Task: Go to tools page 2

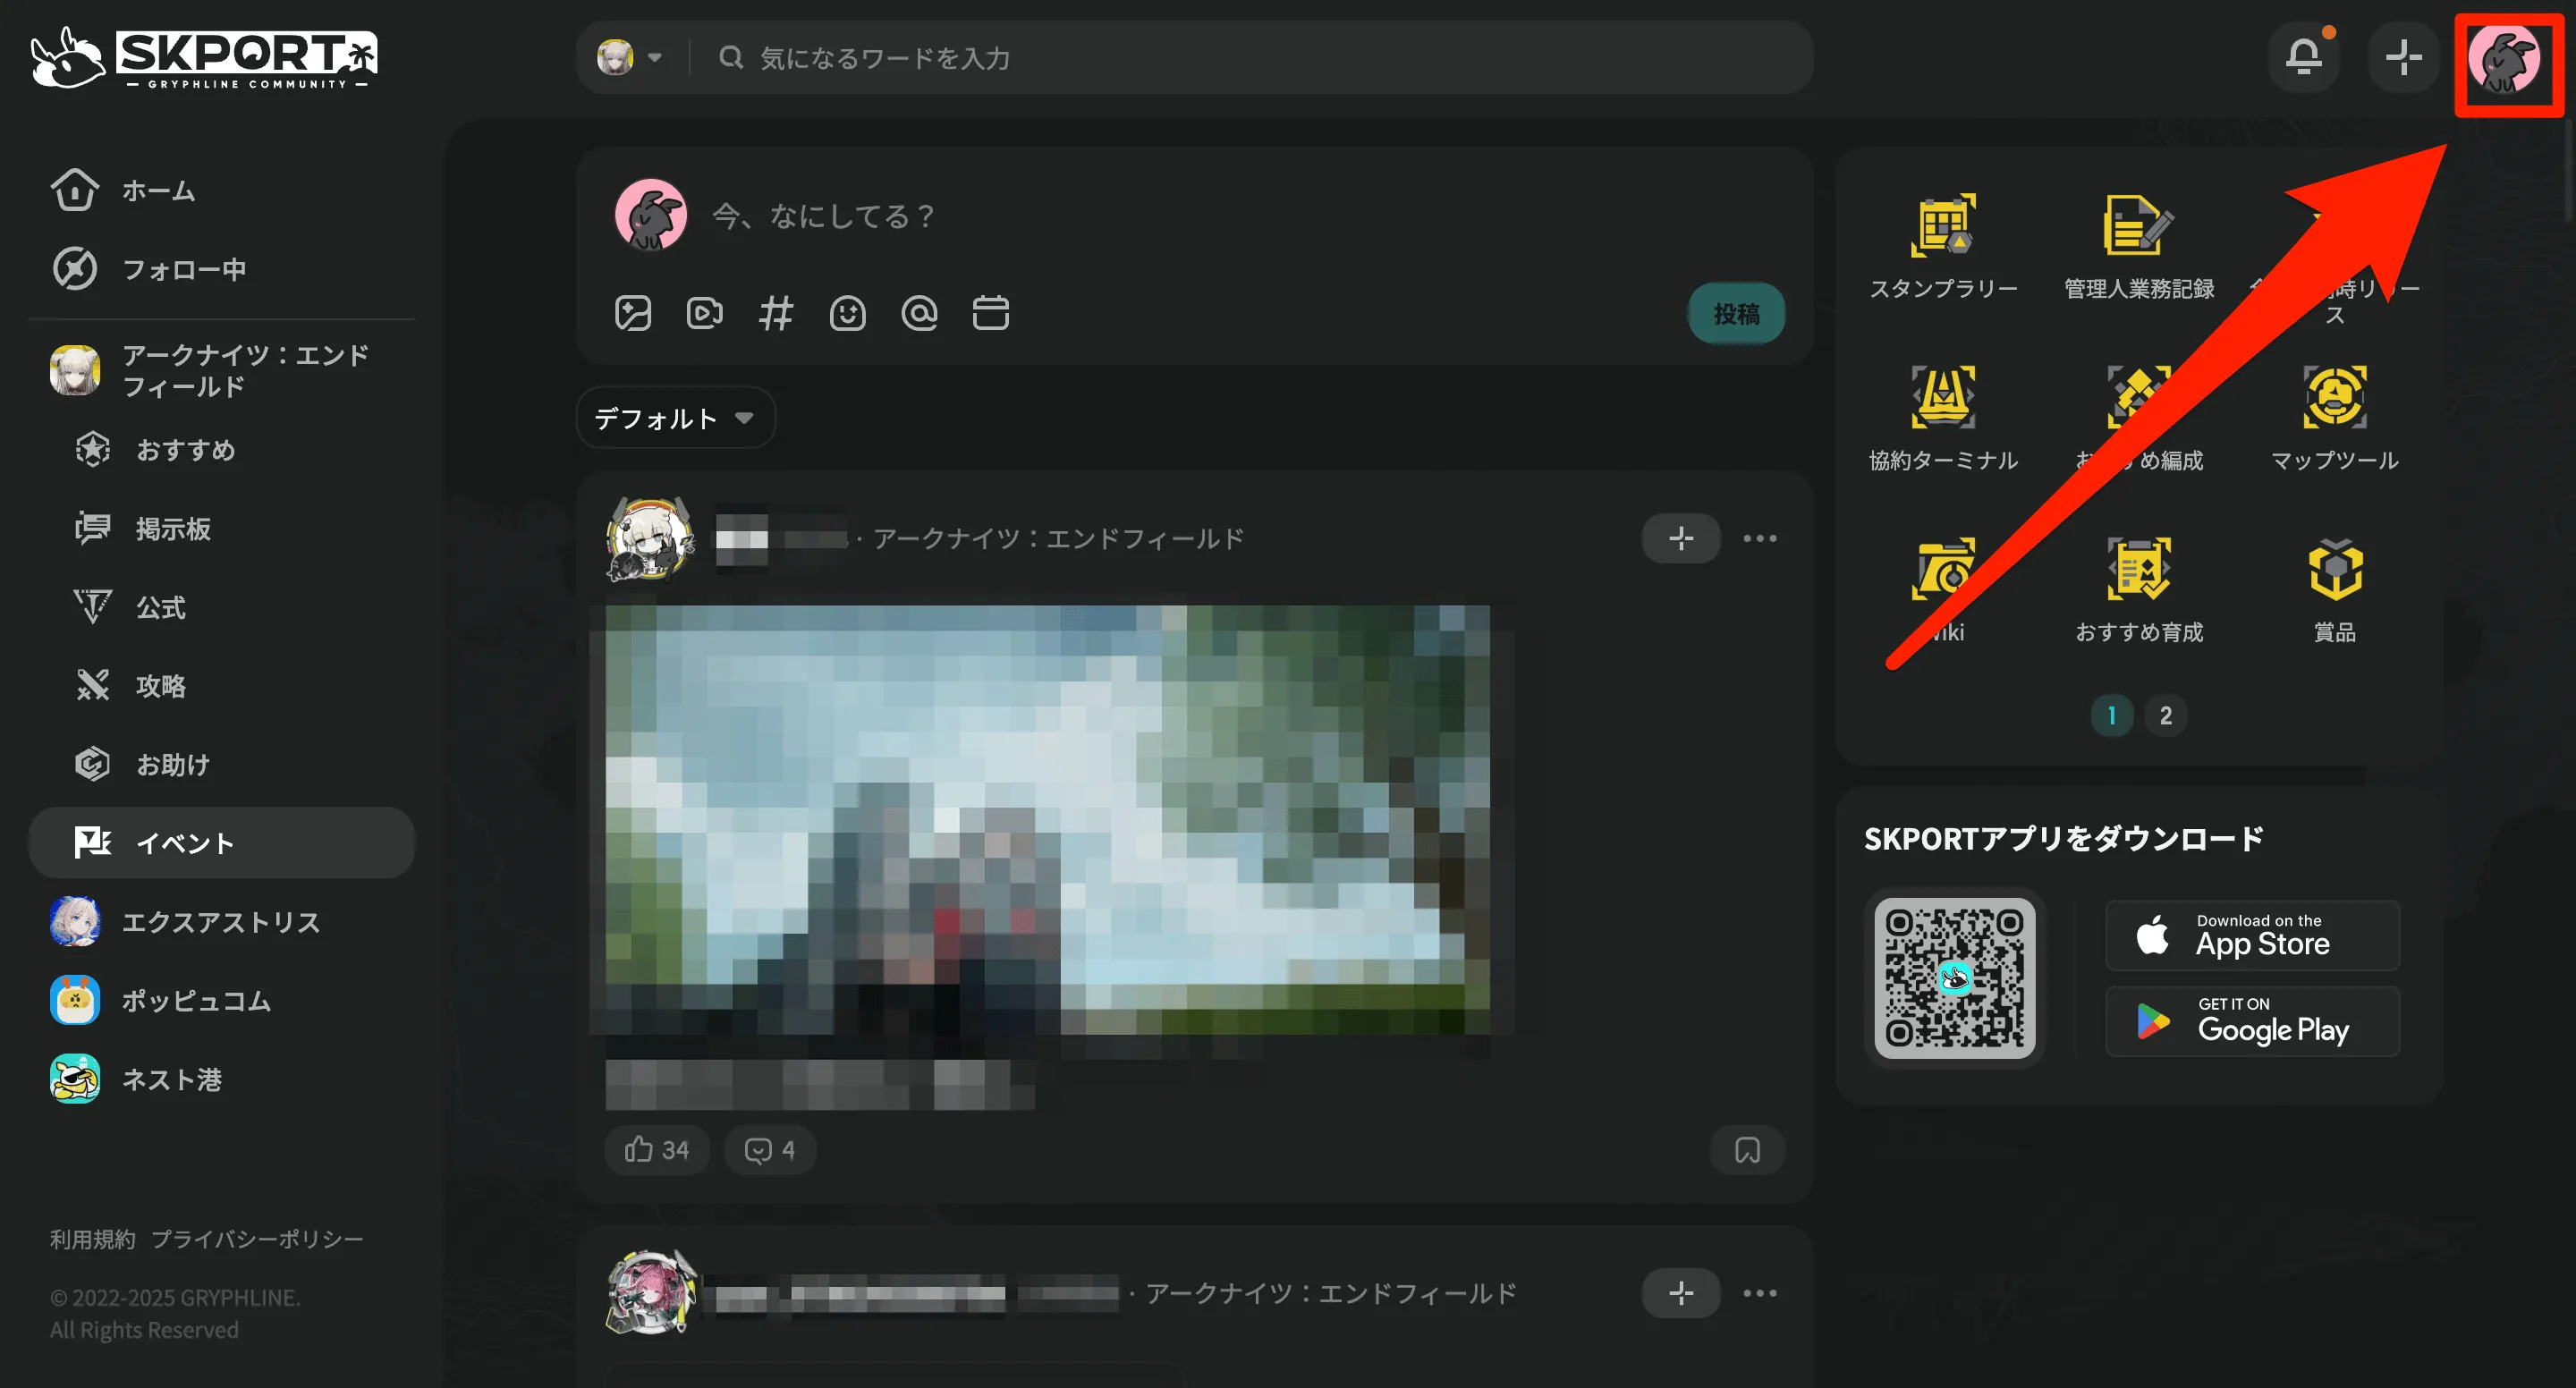Action: pyautogui.click(x=2166, y=715)
